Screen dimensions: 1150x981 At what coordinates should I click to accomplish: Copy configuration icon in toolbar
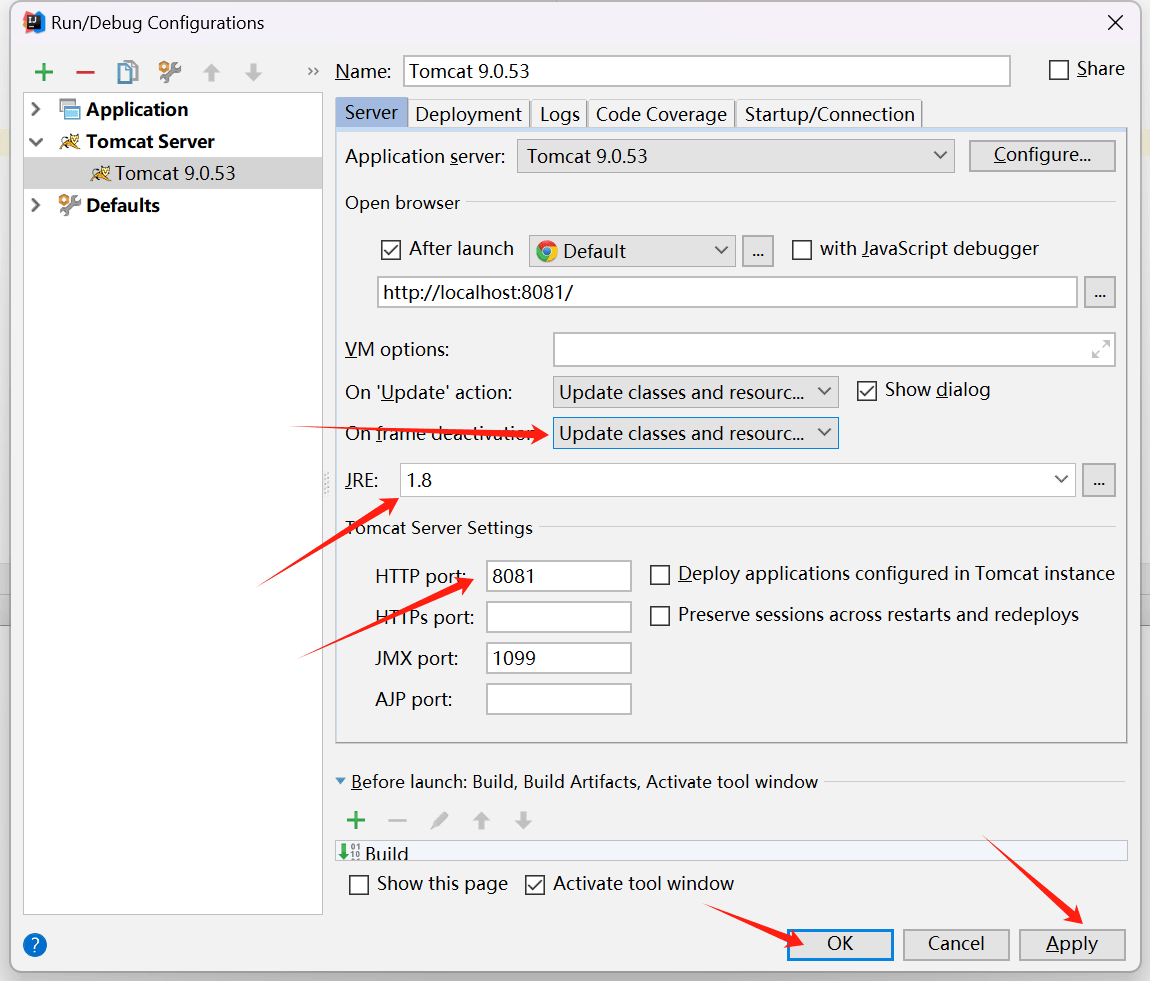click(128, 72)
